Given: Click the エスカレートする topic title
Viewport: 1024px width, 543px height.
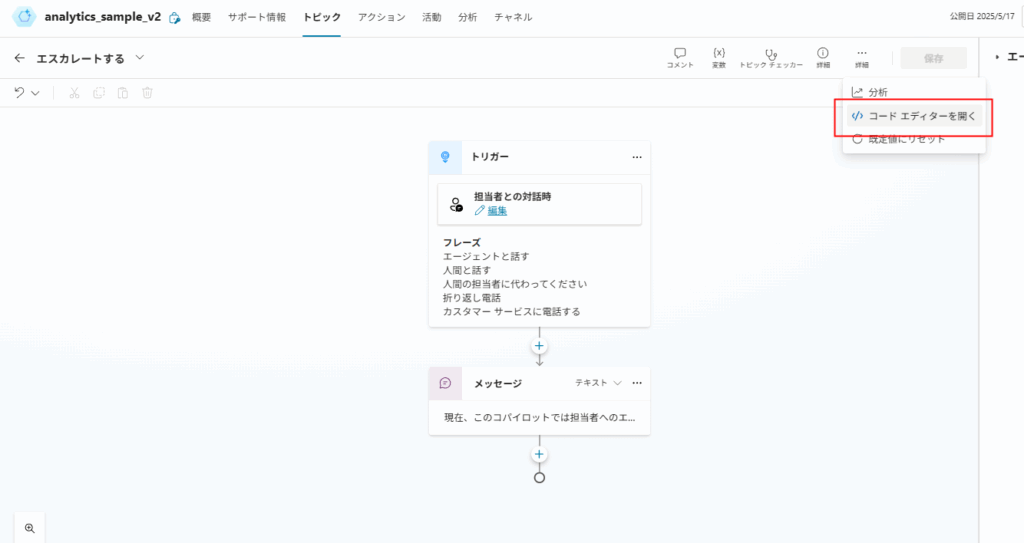Looking at the screenshot, I should pyautogui.click(x=80, y=59).
